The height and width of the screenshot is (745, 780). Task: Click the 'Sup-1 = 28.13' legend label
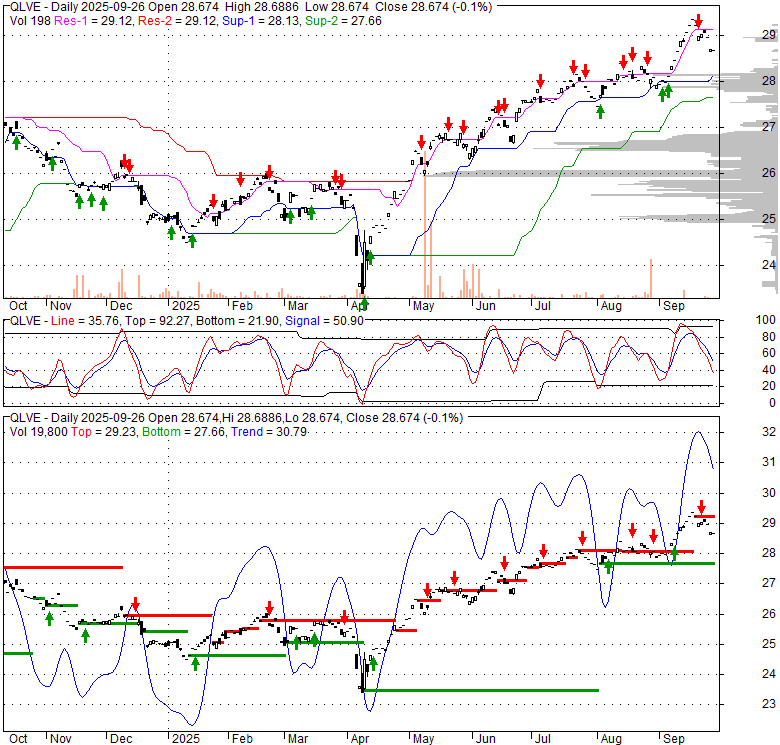click(x=261, y=21)
